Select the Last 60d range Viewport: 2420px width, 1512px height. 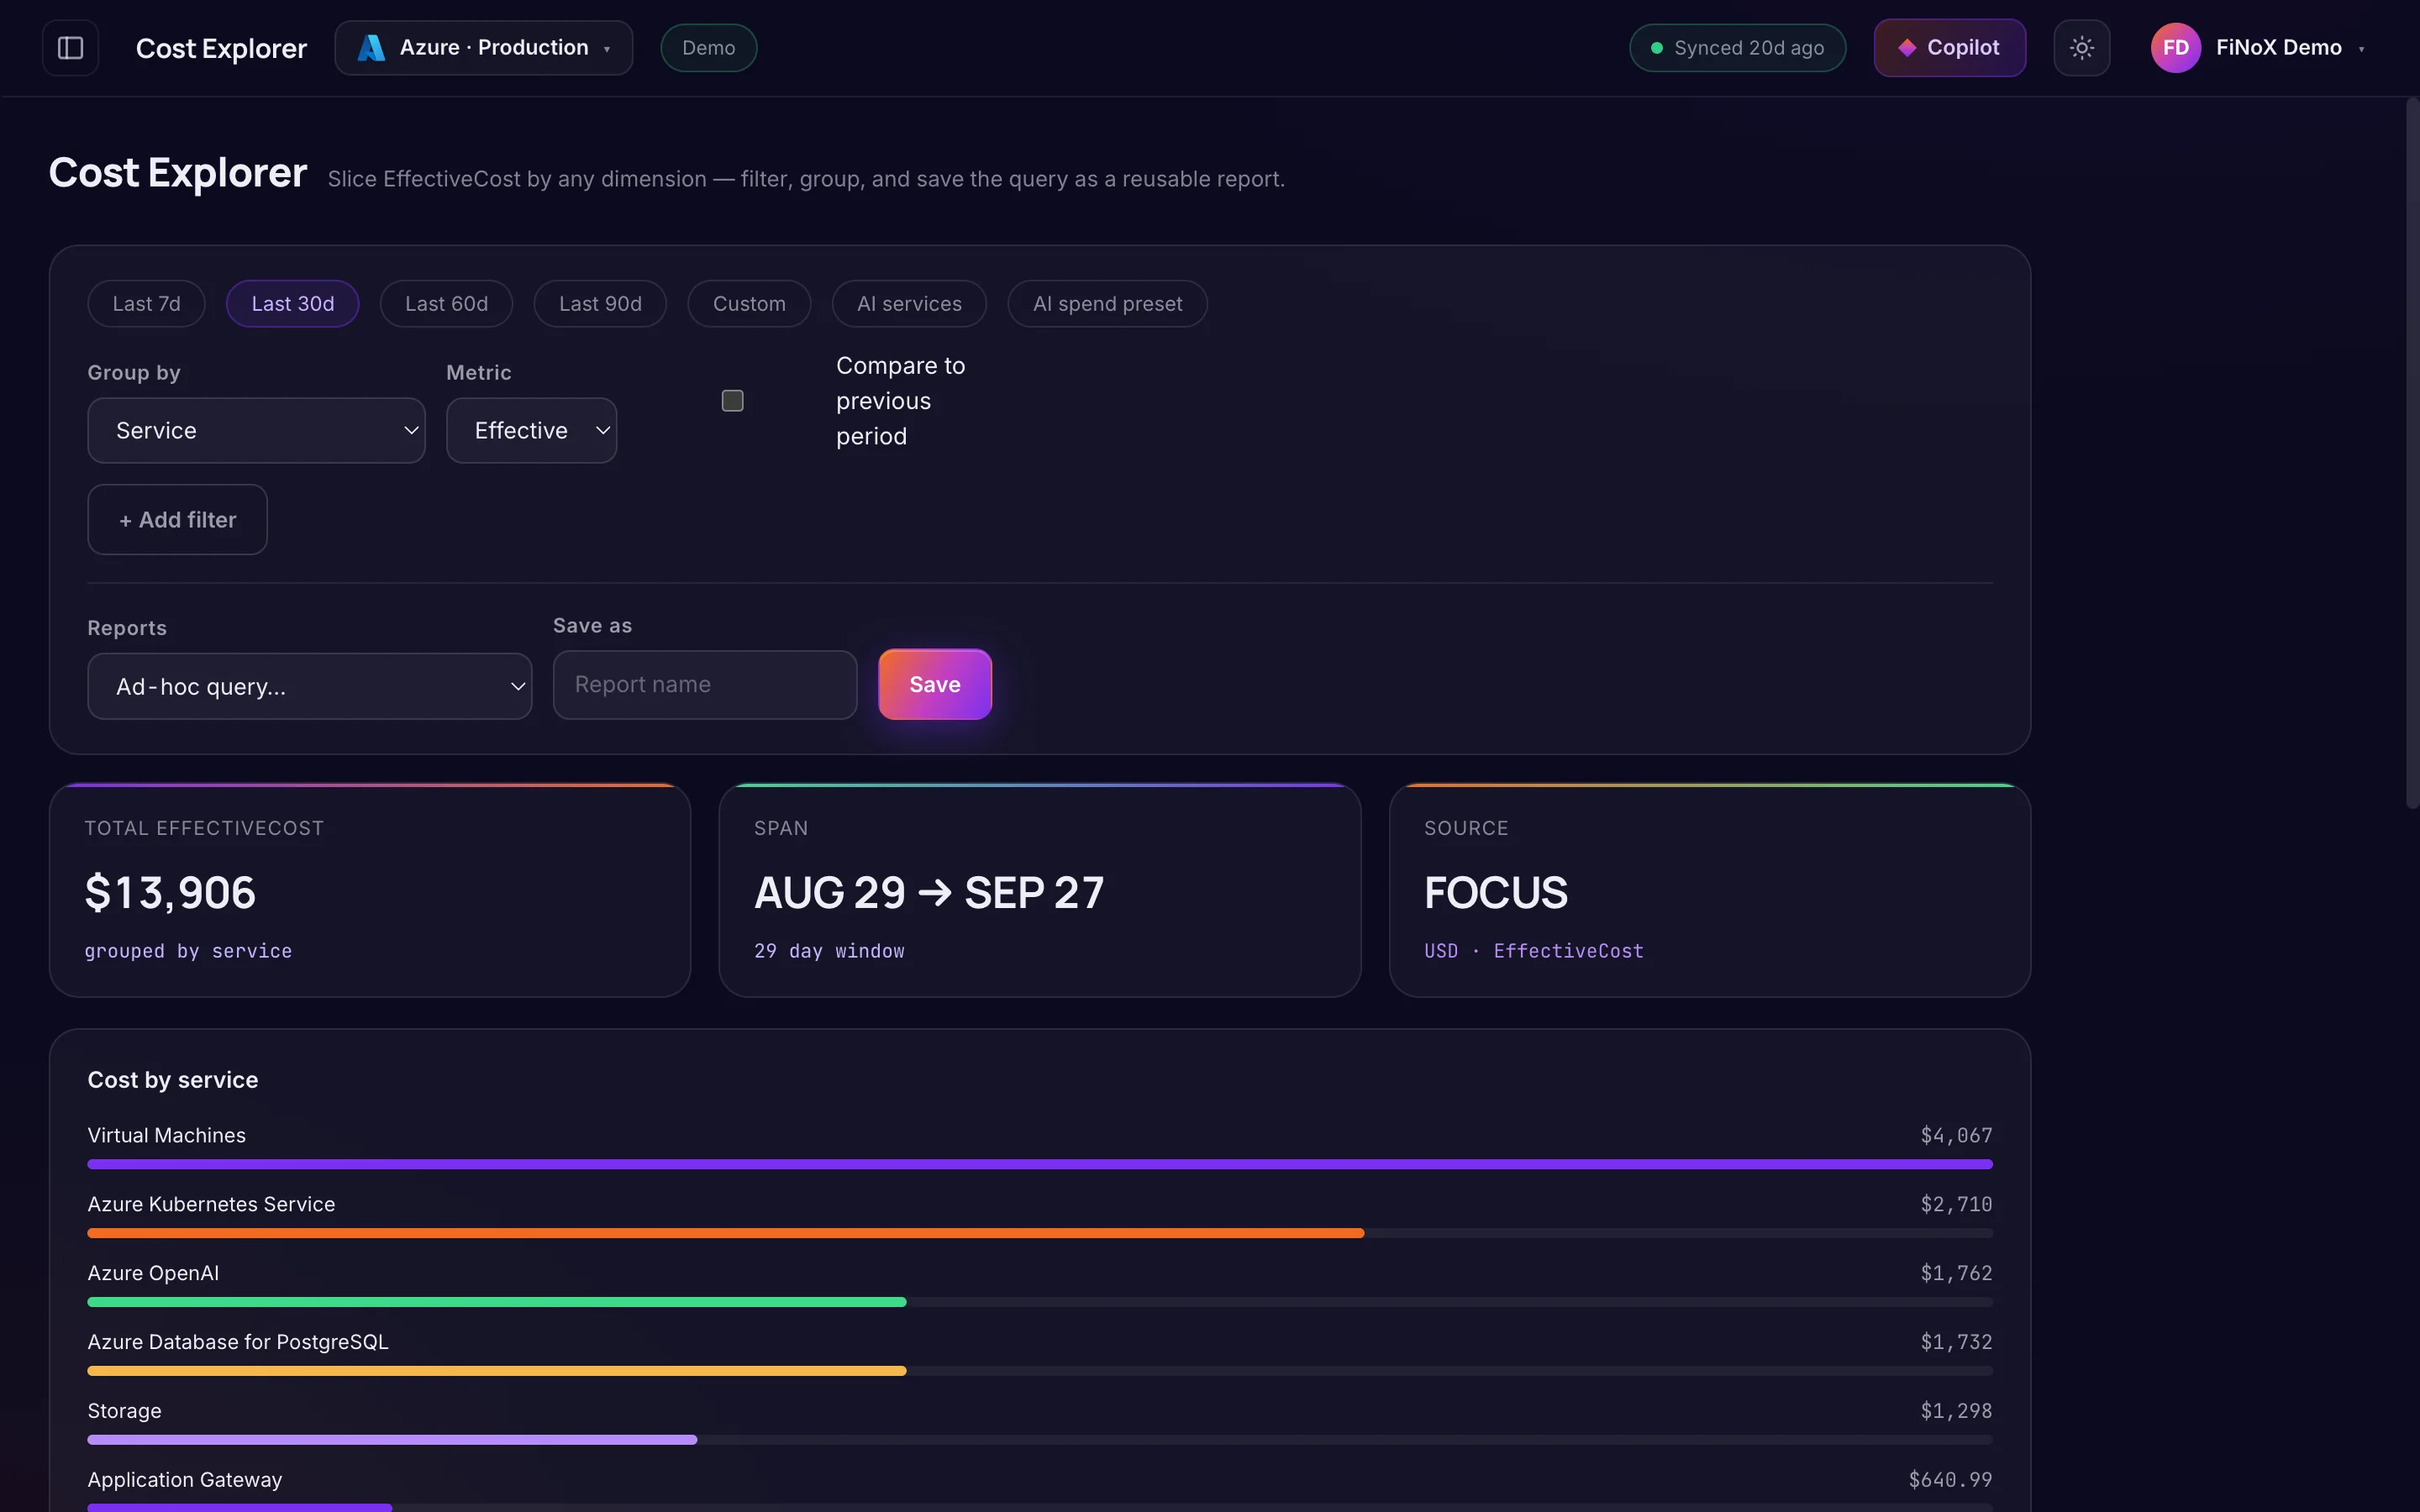[447, 304]
